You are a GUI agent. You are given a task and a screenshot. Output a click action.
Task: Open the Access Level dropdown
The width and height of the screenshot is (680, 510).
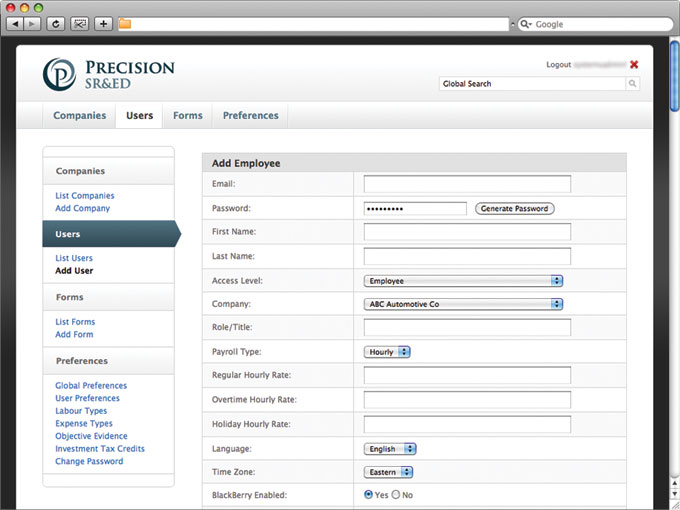(463, 281)
